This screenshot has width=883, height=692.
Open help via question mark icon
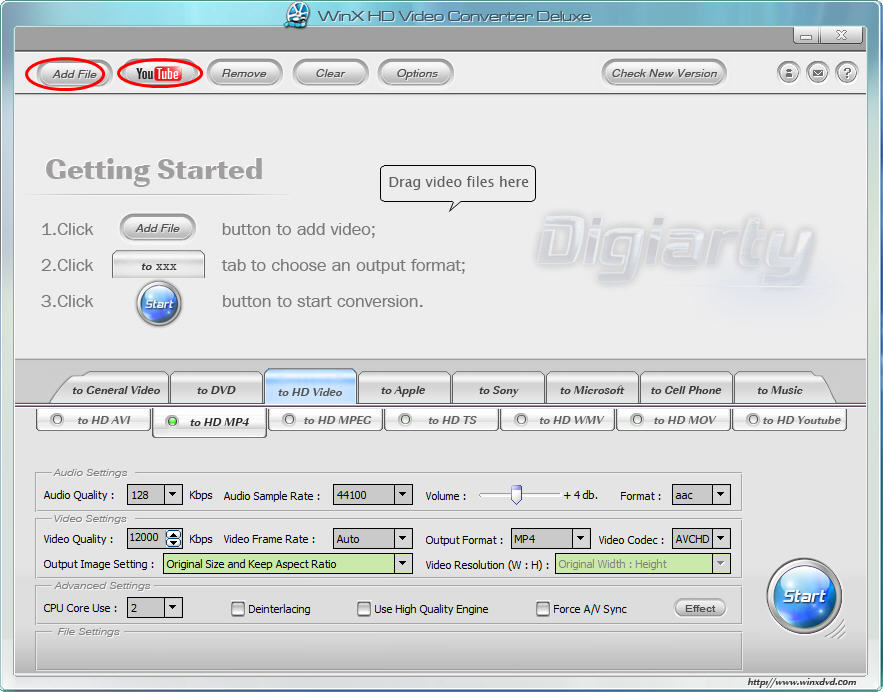846,73
